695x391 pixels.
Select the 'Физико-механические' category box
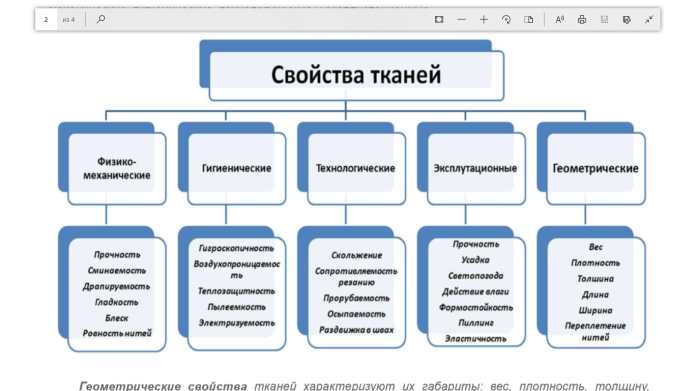point(117,168)
